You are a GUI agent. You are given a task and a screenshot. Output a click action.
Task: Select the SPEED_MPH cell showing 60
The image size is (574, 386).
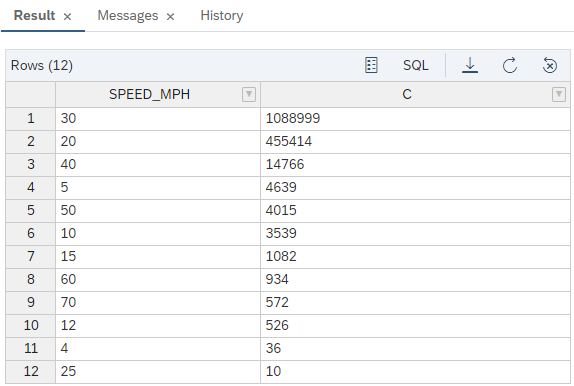point(158,280)
